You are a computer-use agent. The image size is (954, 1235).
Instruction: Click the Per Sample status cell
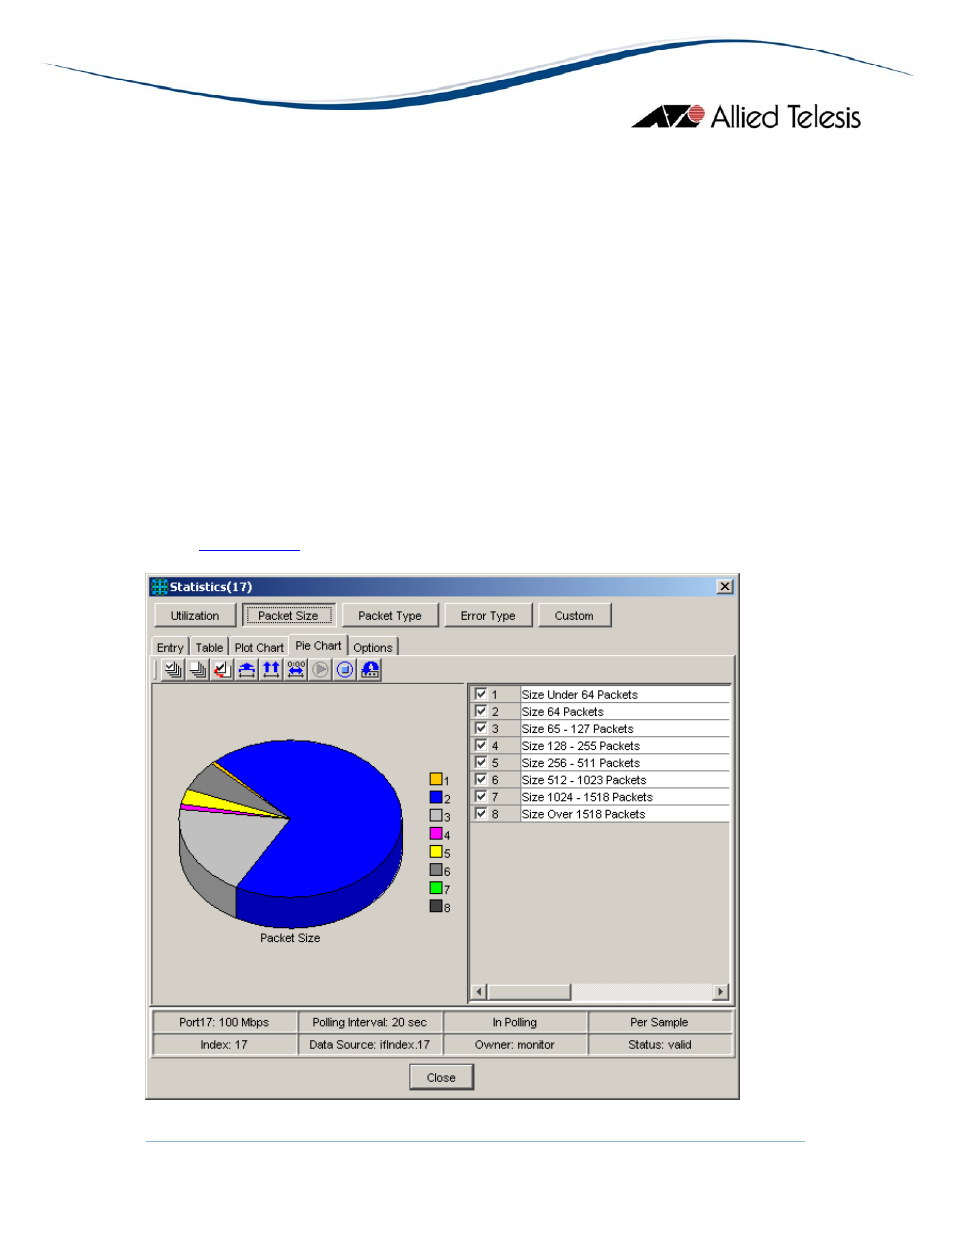pos(660,1022)
